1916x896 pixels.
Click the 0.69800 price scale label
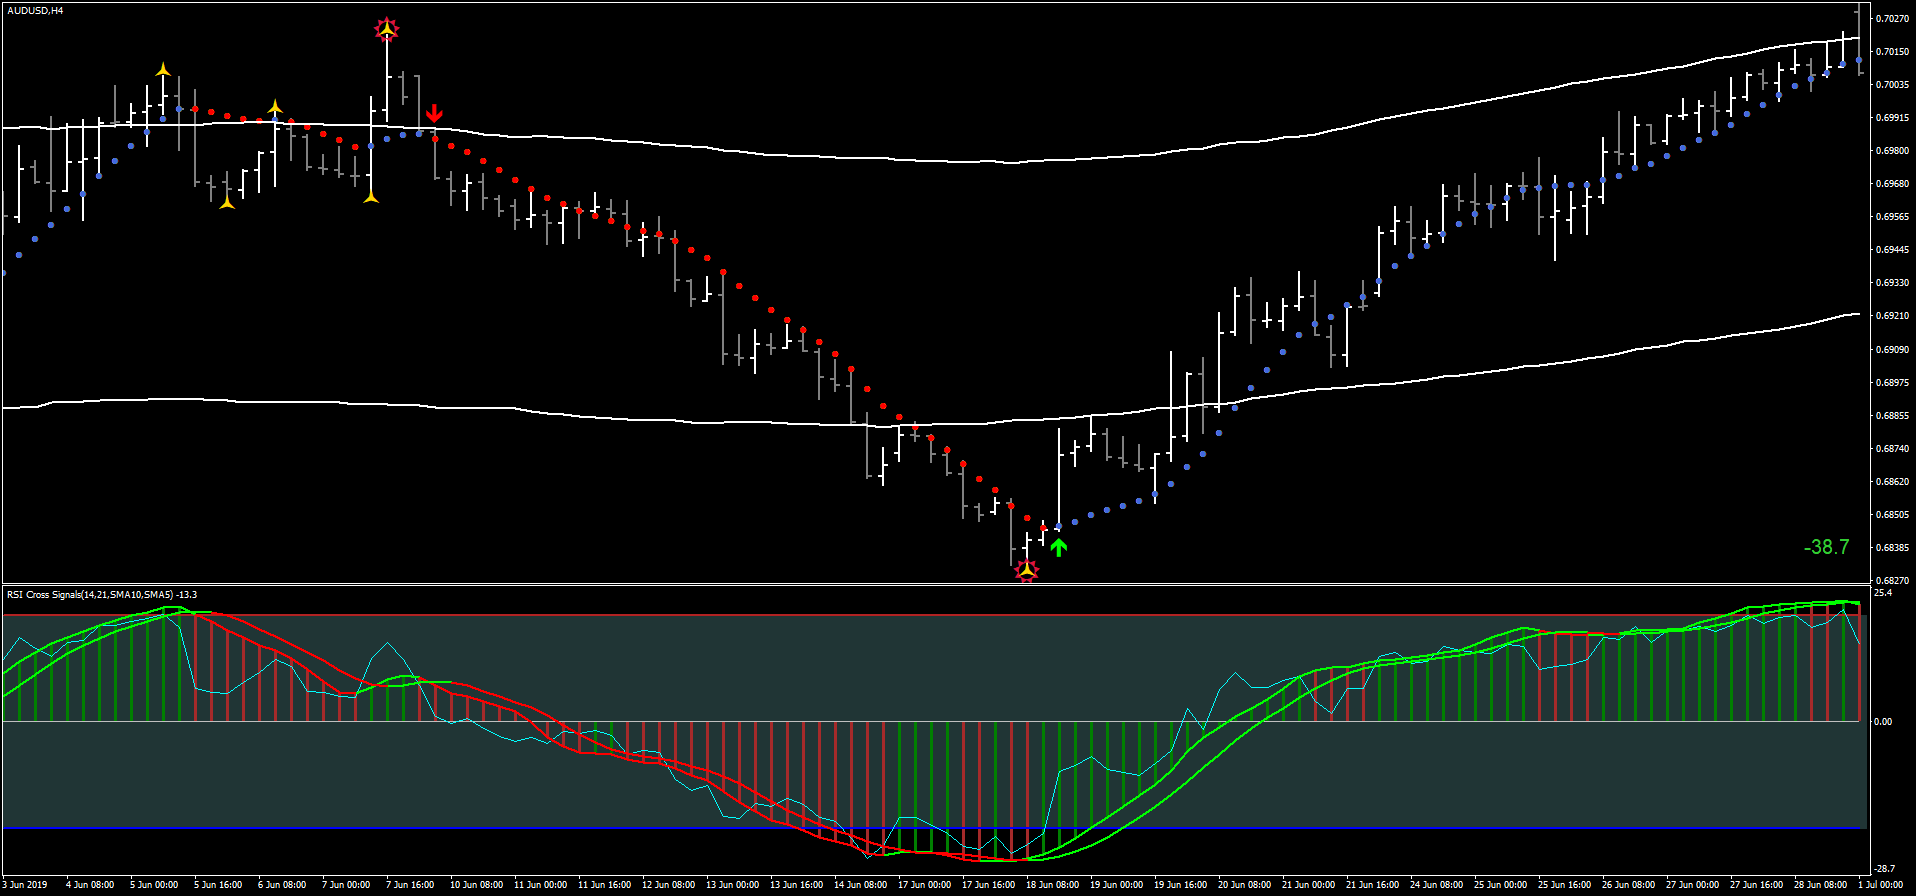click(1892, 150)
